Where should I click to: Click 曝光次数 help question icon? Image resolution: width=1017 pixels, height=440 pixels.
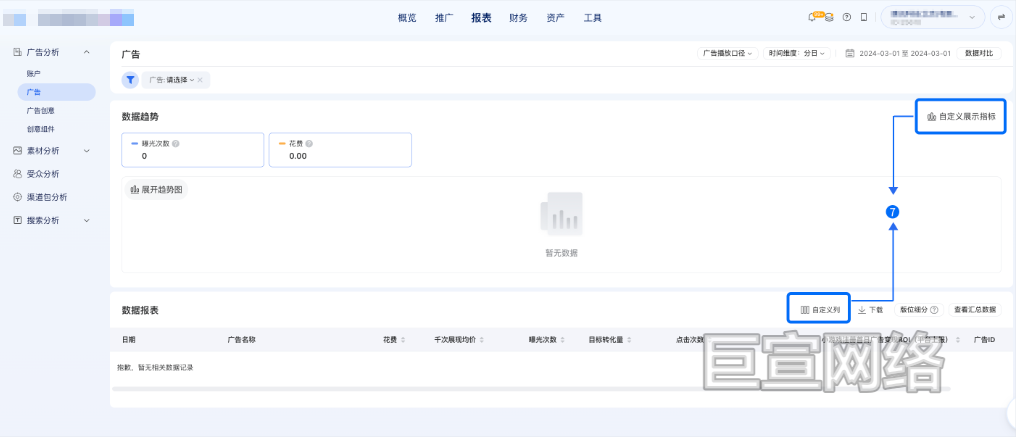176,144
